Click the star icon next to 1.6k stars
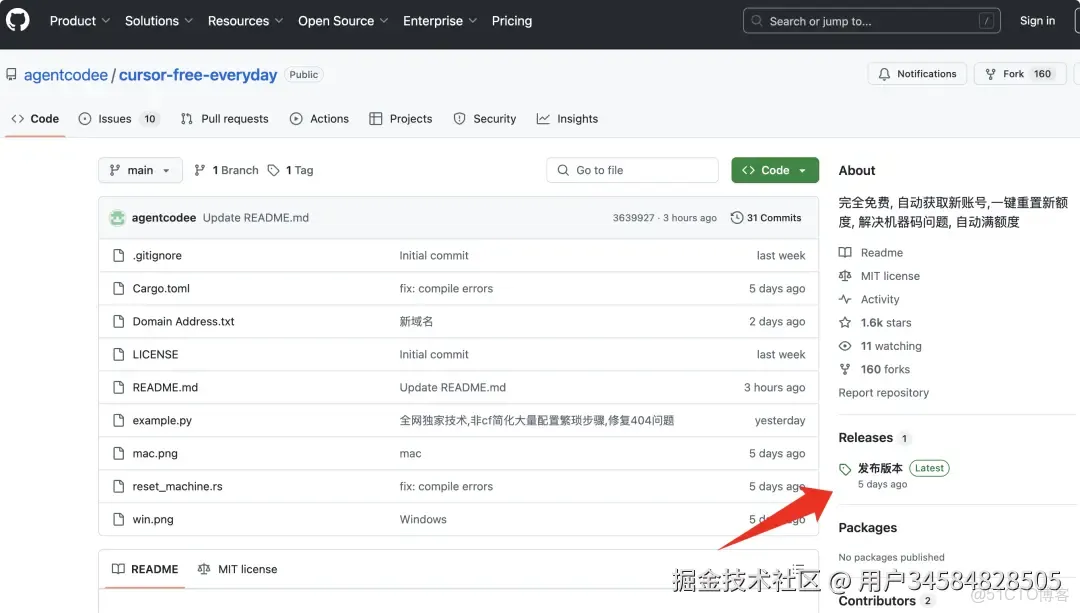Screen dimensions: 1080x613 point(847,322)
